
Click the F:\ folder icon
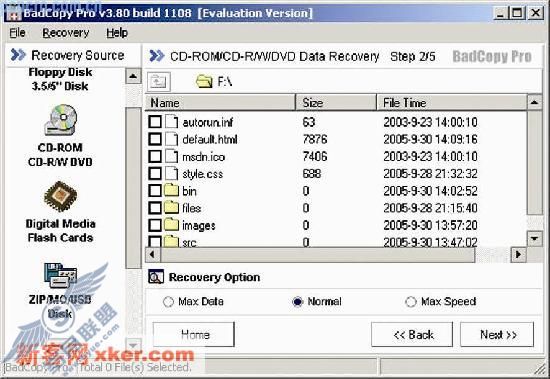pos(204,82)
